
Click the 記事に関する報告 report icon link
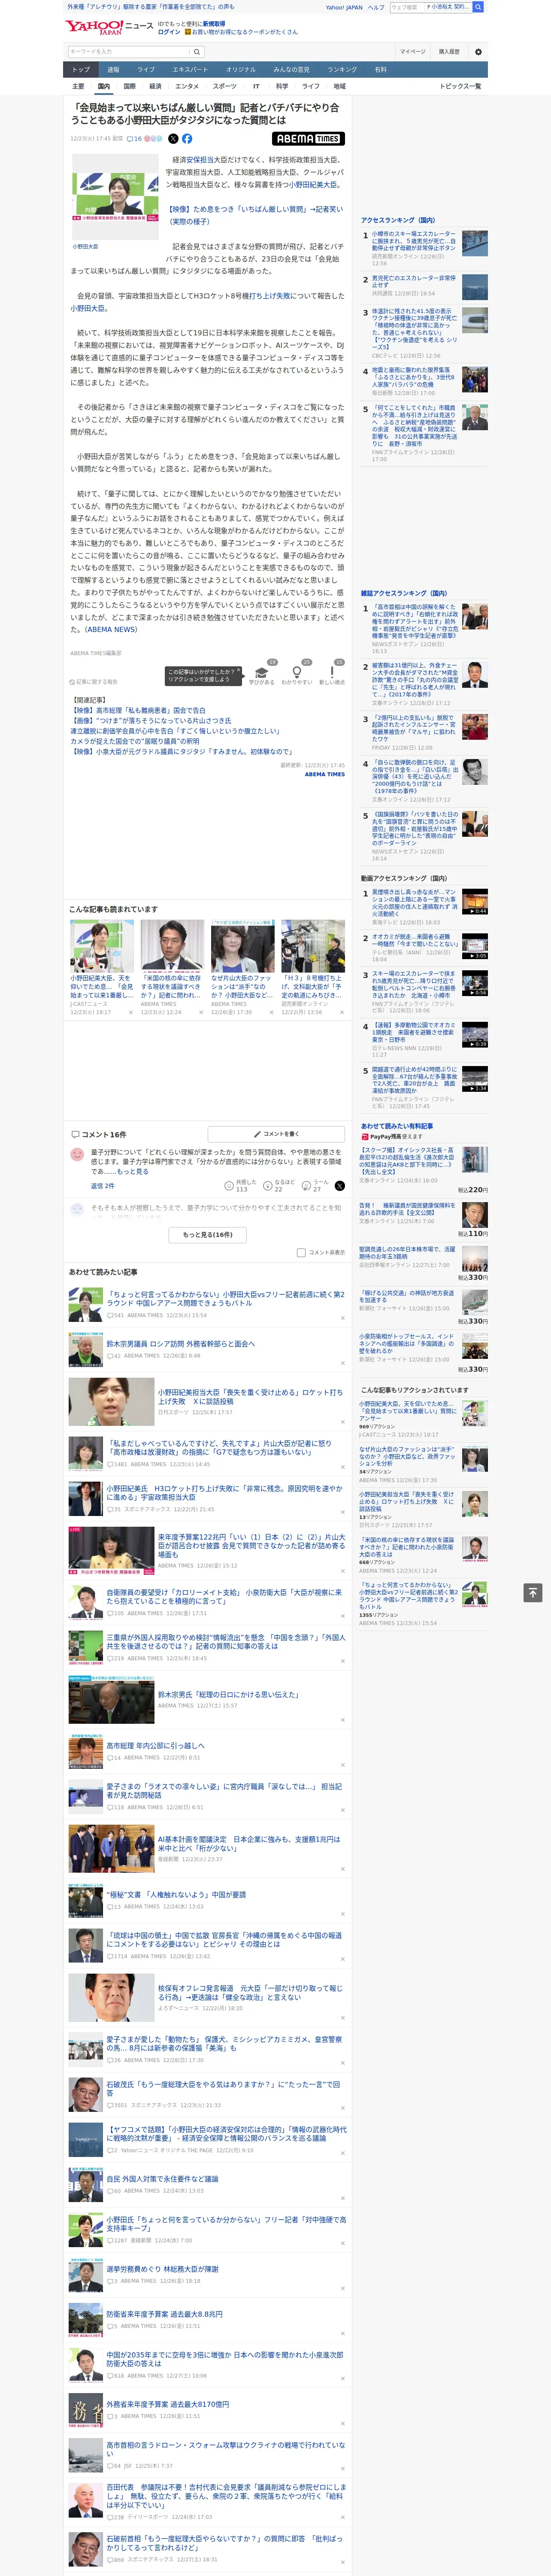pos(94,682)
